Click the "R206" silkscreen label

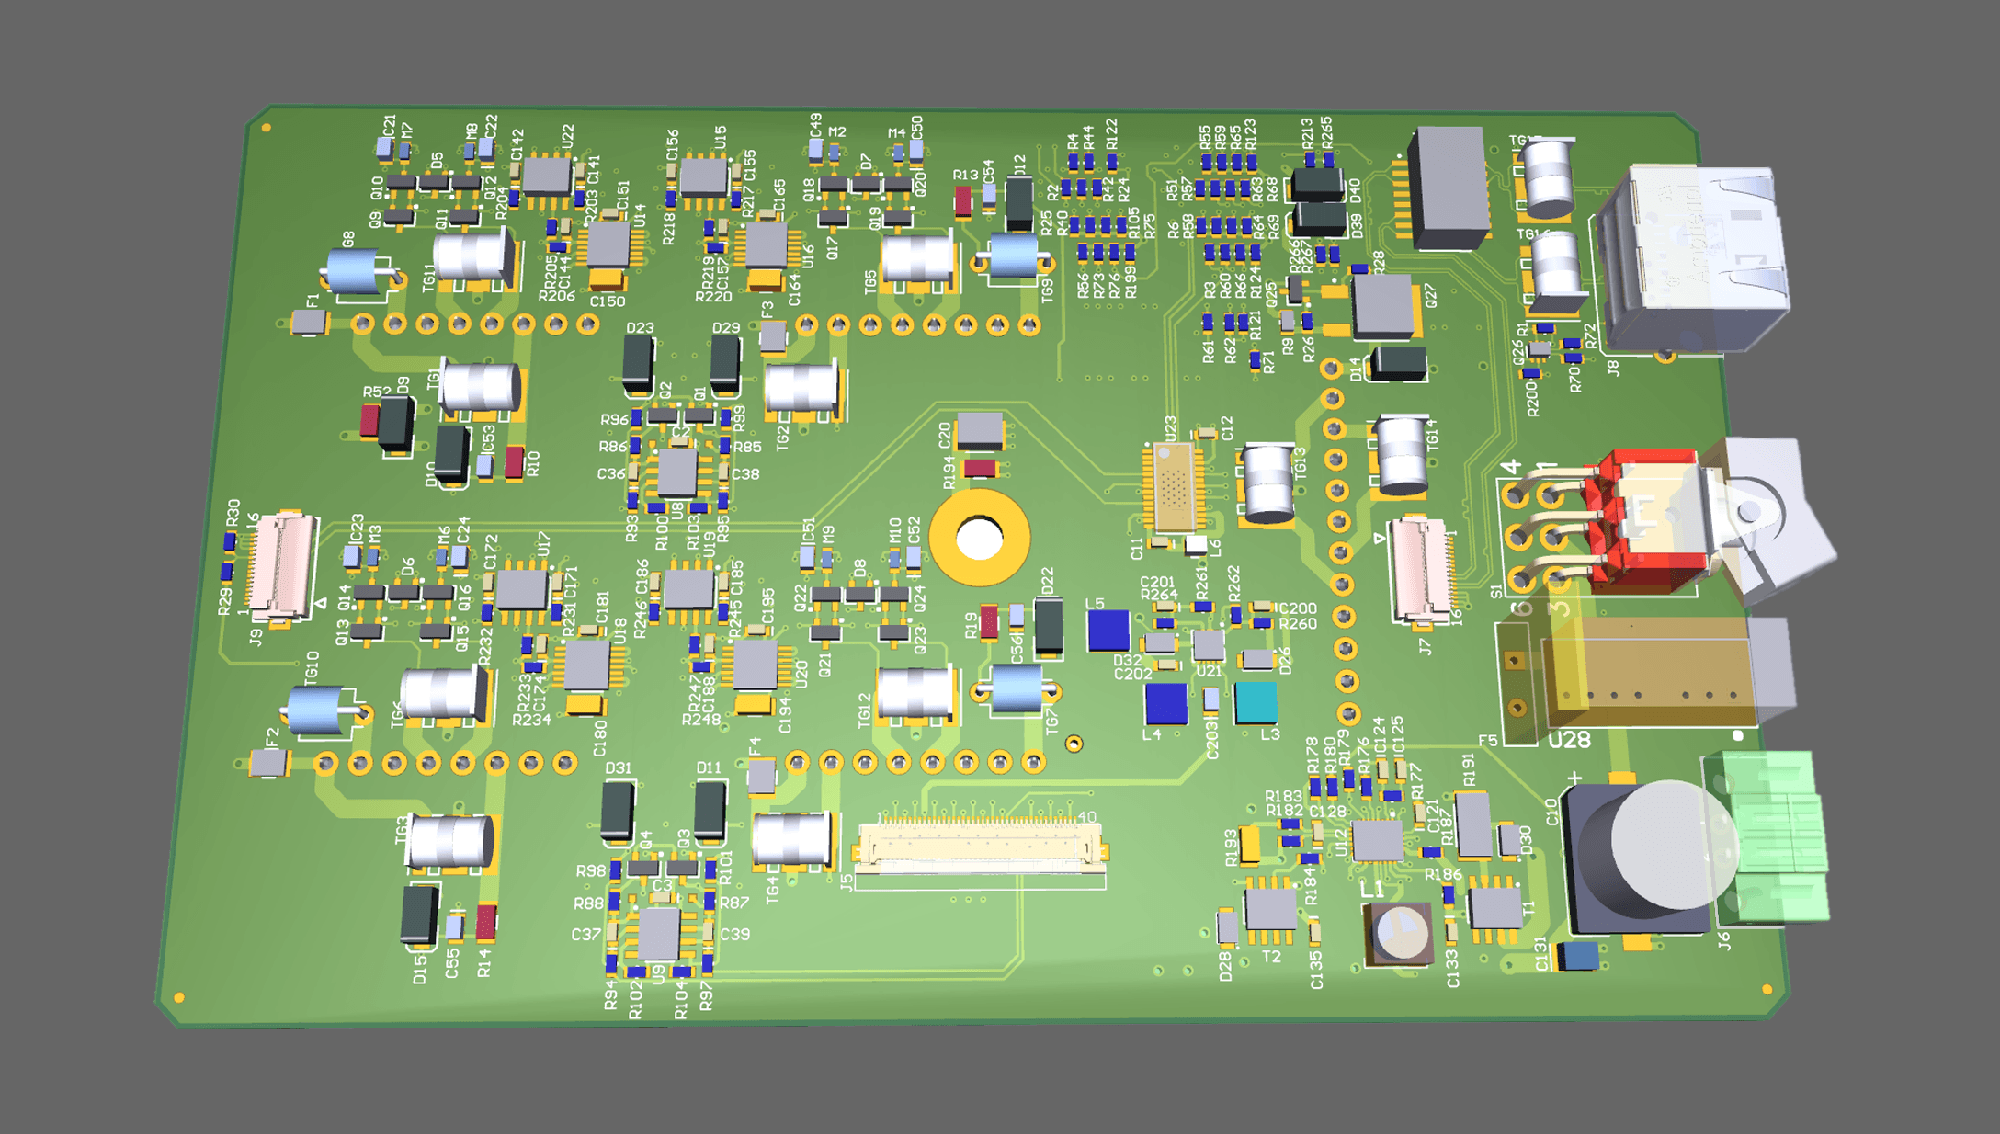[558, 296]
